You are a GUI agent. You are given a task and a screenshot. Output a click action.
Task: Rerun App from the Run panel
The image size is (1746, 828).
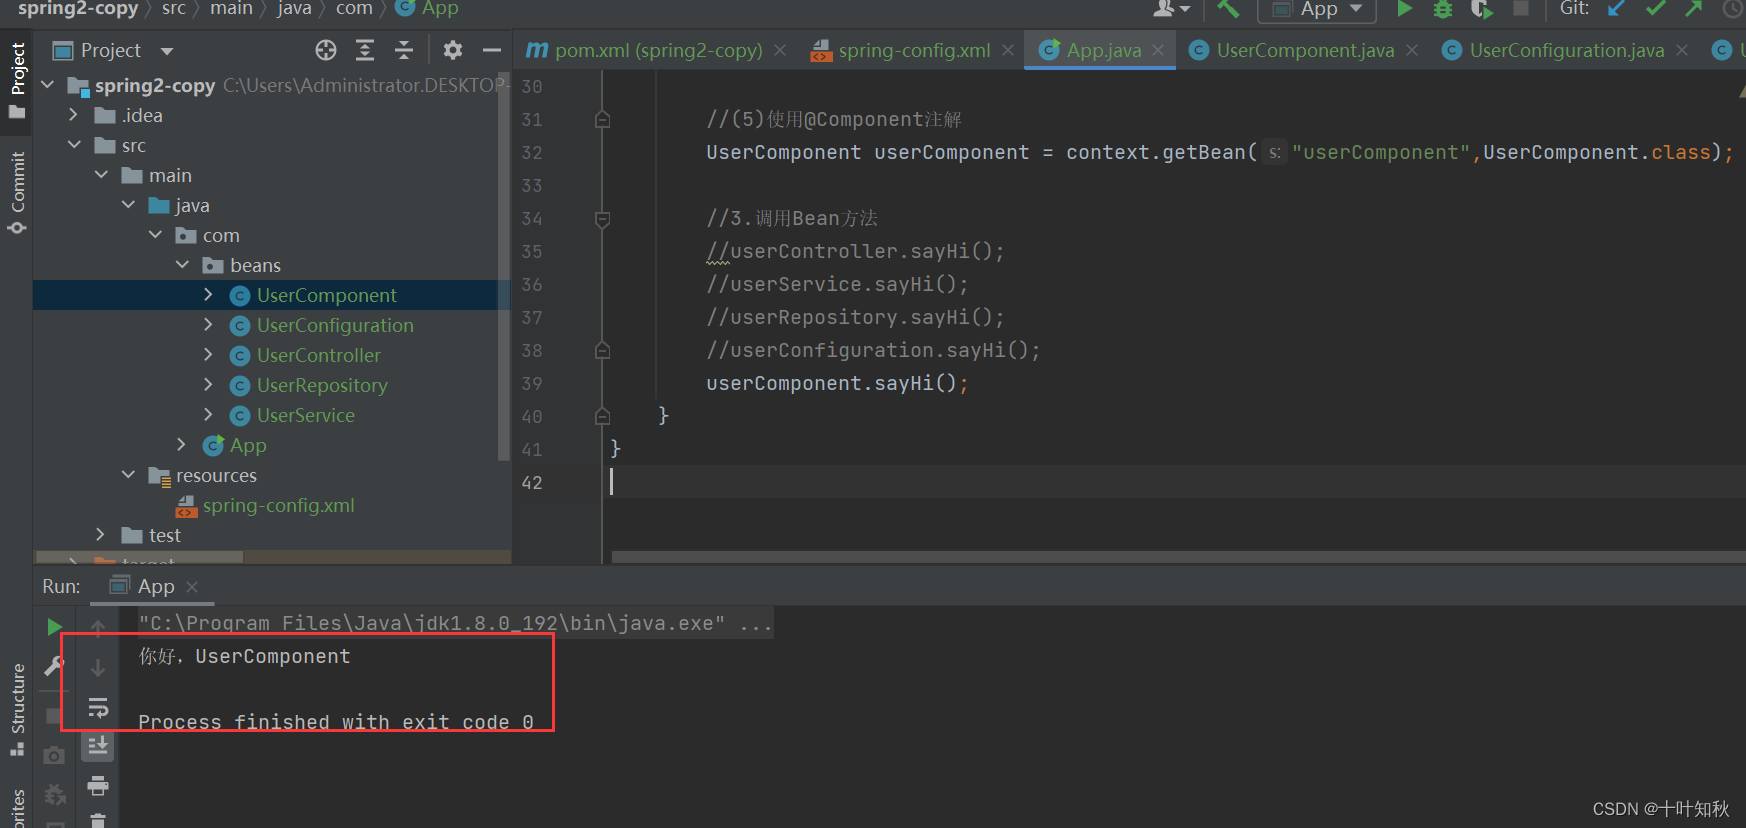54,627
